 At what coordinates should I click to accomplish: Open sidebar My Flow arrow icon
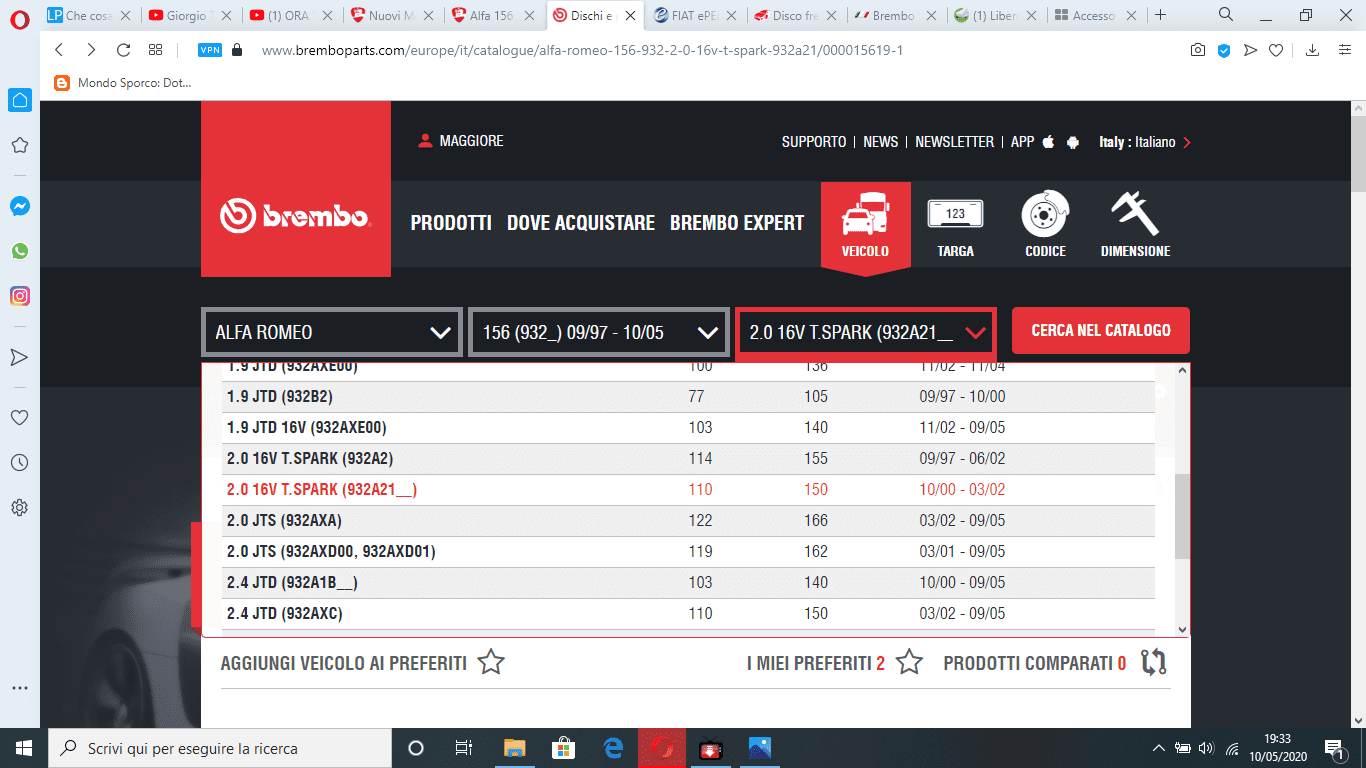19,357
